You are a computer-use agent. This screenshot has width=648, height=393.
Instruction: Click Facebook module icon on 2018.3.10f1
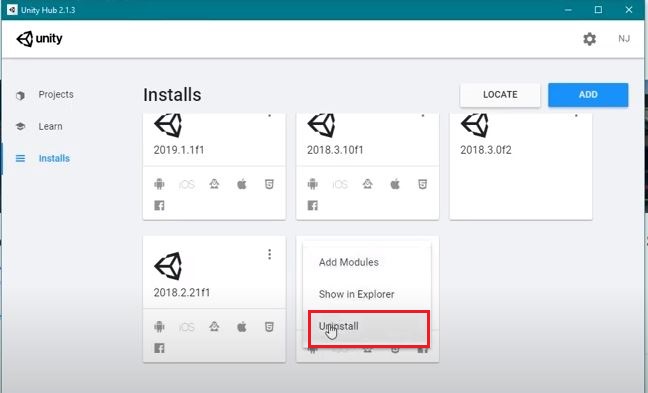312,205
